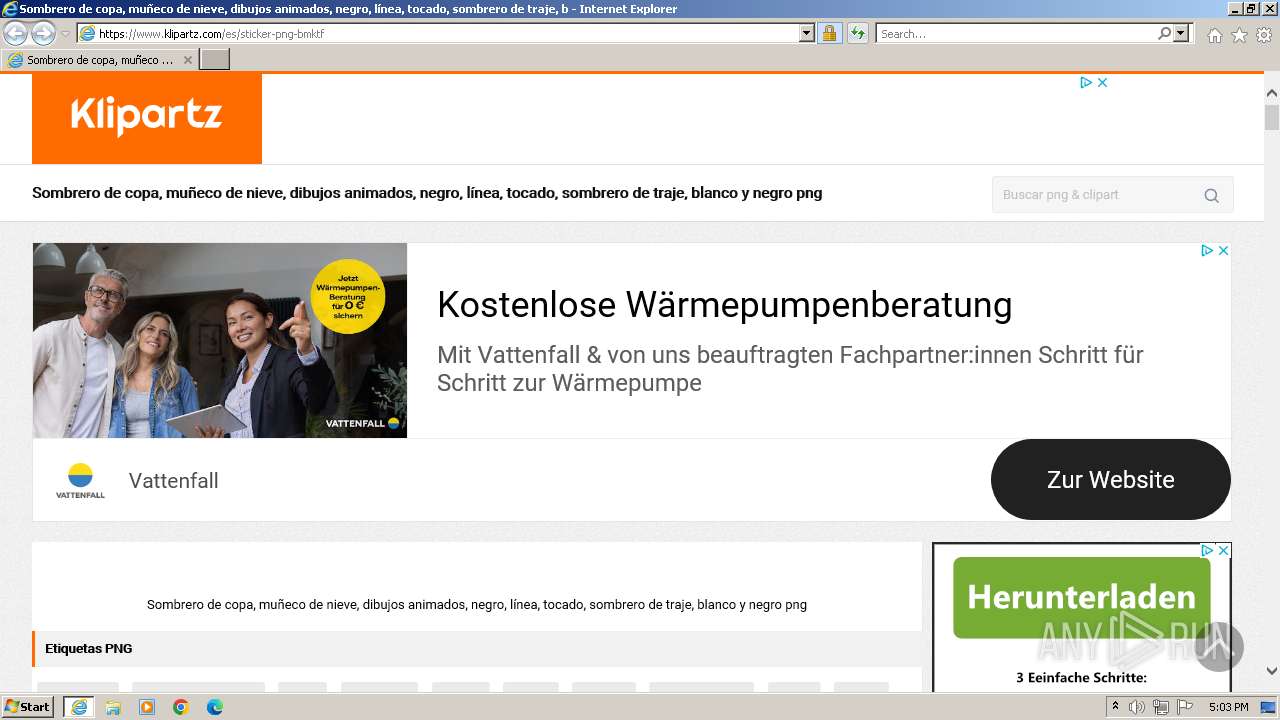
Task: View the security lock report icon
Action: click(x=829, y=33)
